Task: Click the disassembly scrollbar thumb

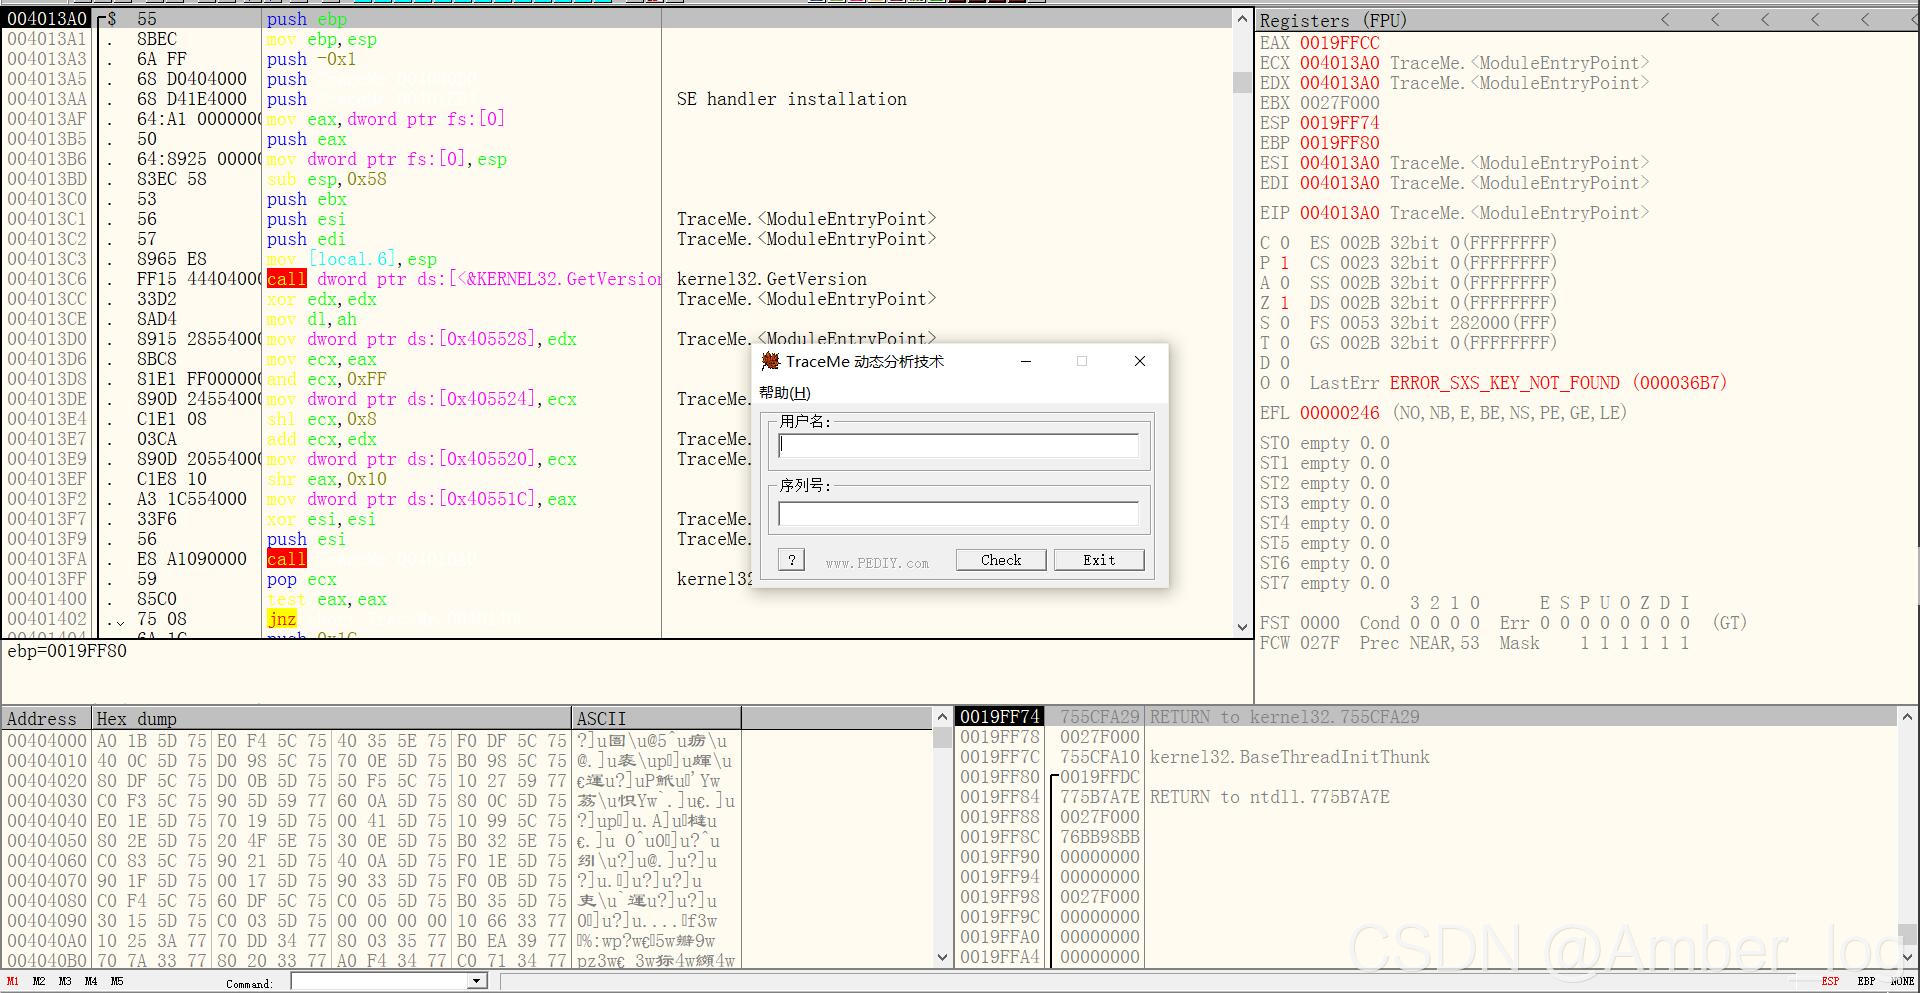Action: click(1243, 82)
